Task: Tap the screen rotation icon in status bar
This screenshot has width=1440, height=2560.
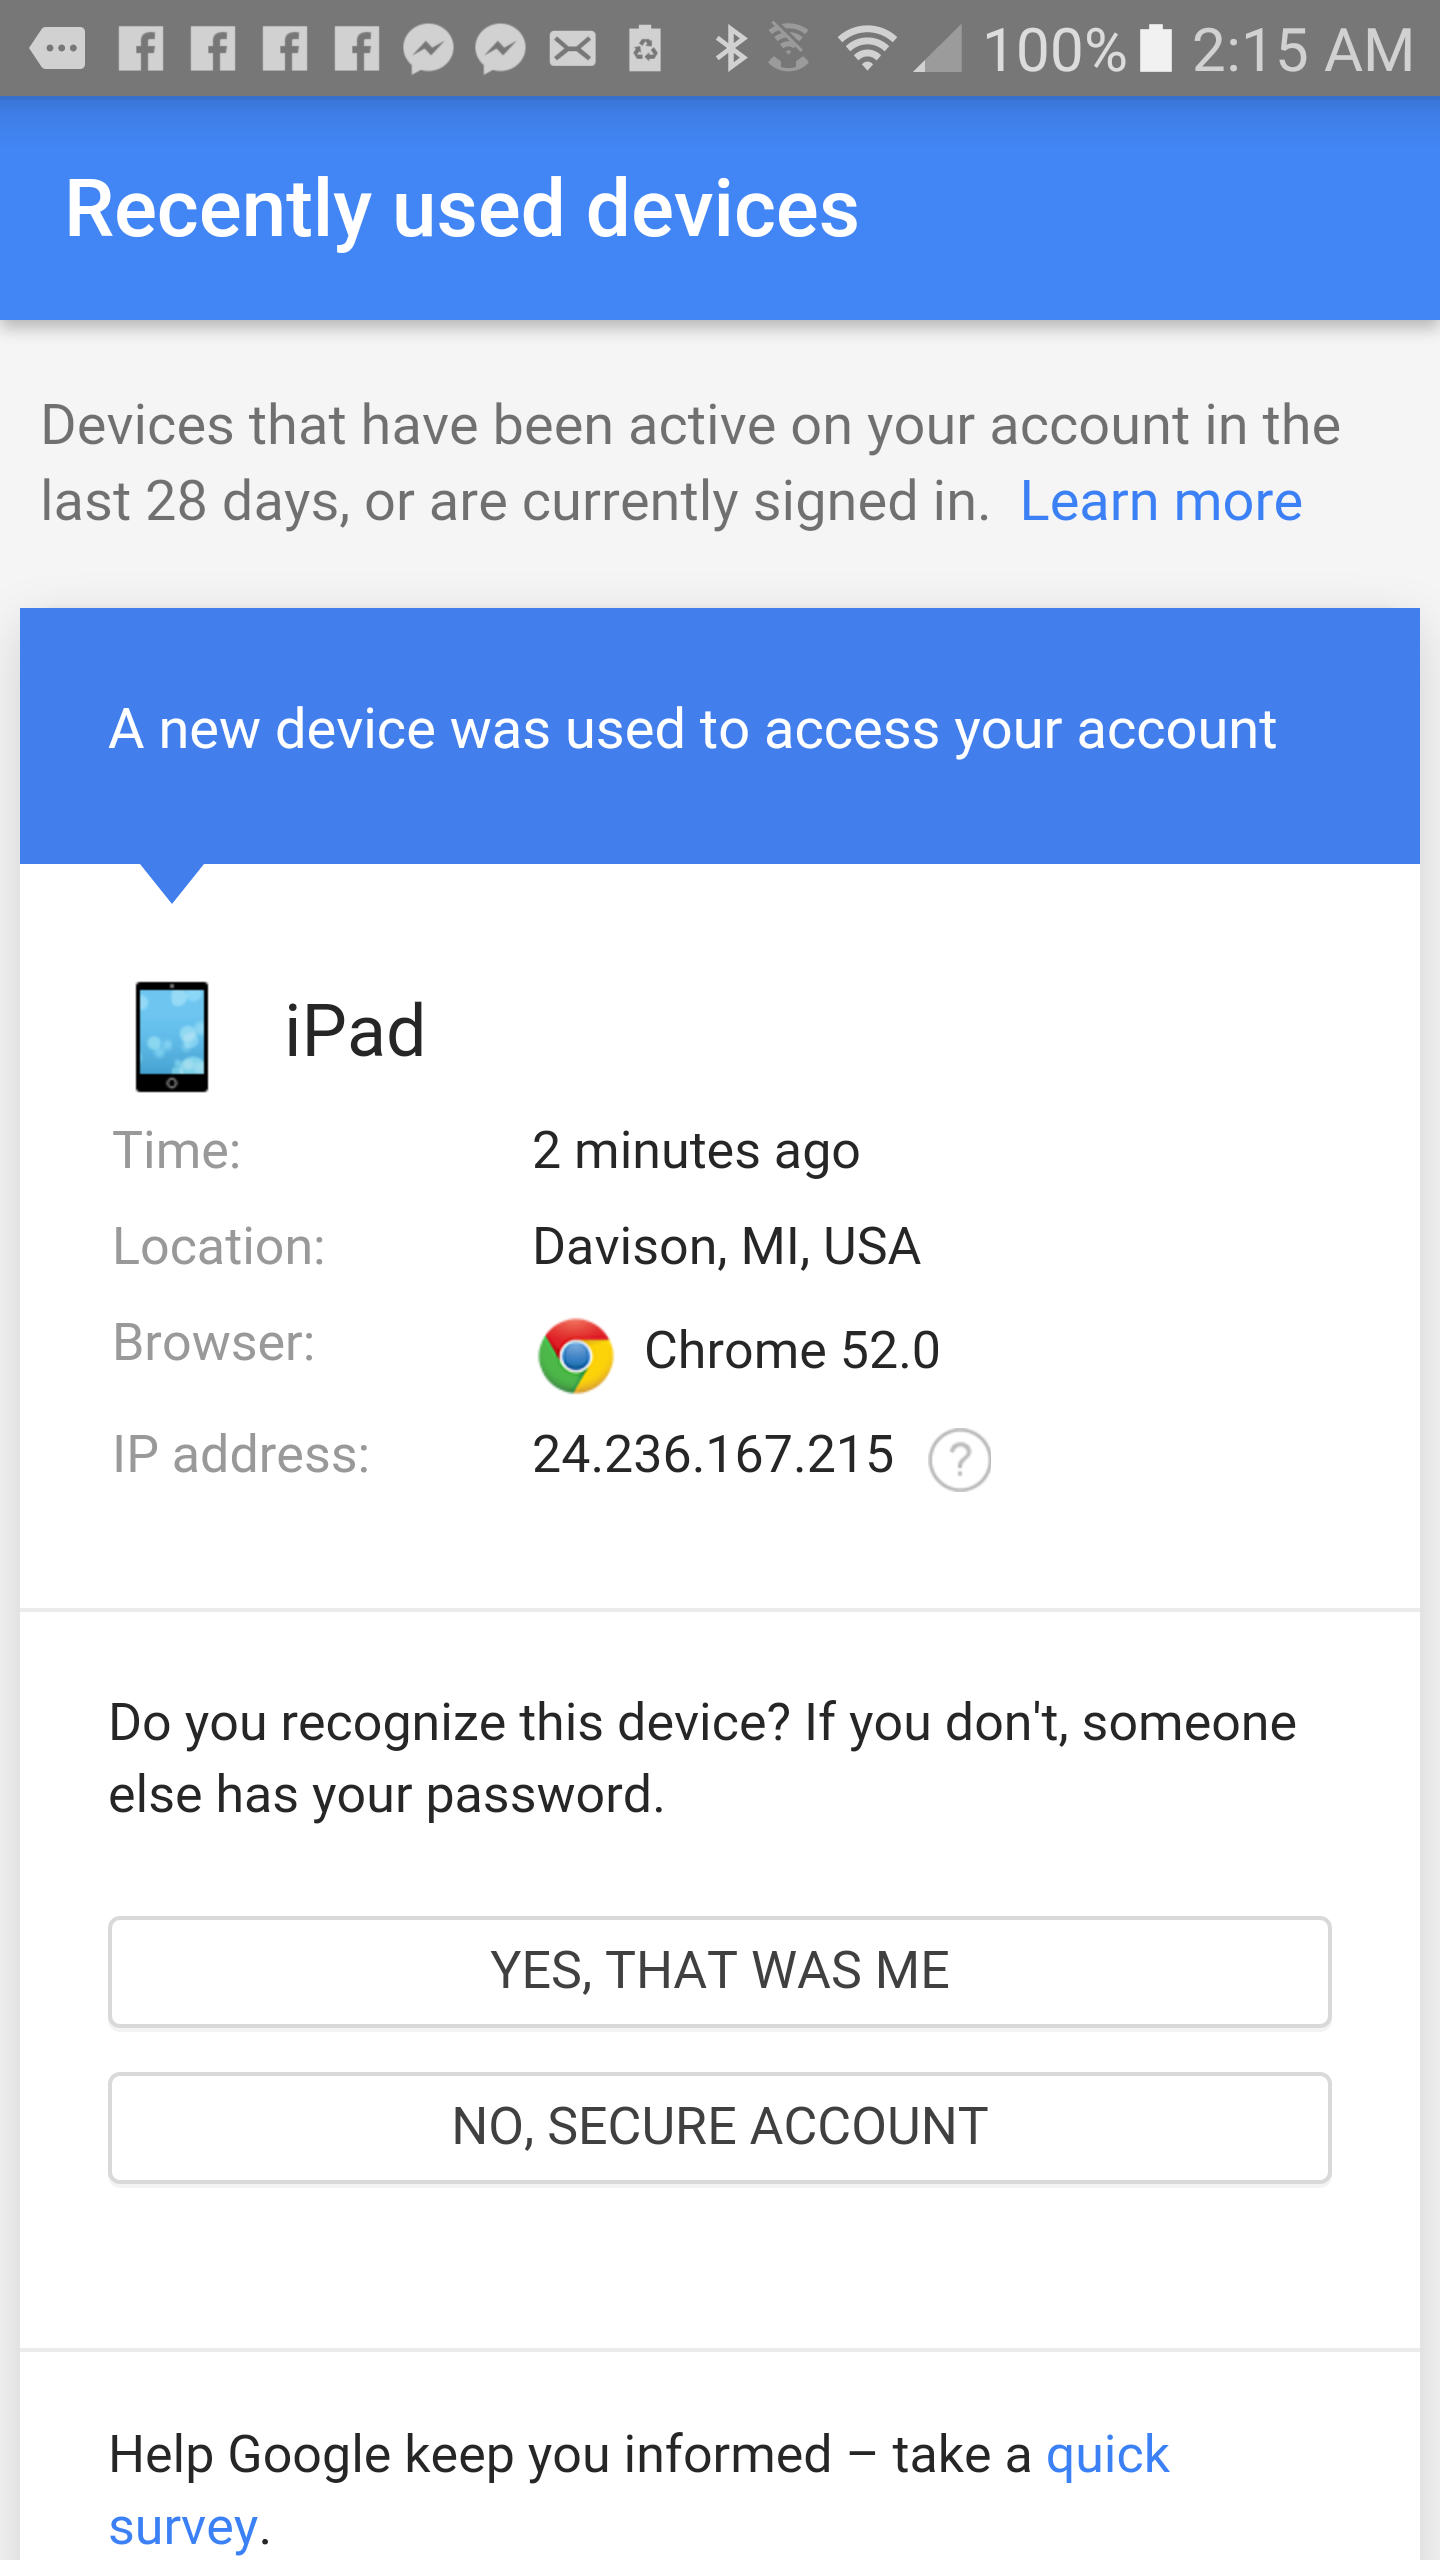Action: tap(790, 48)
